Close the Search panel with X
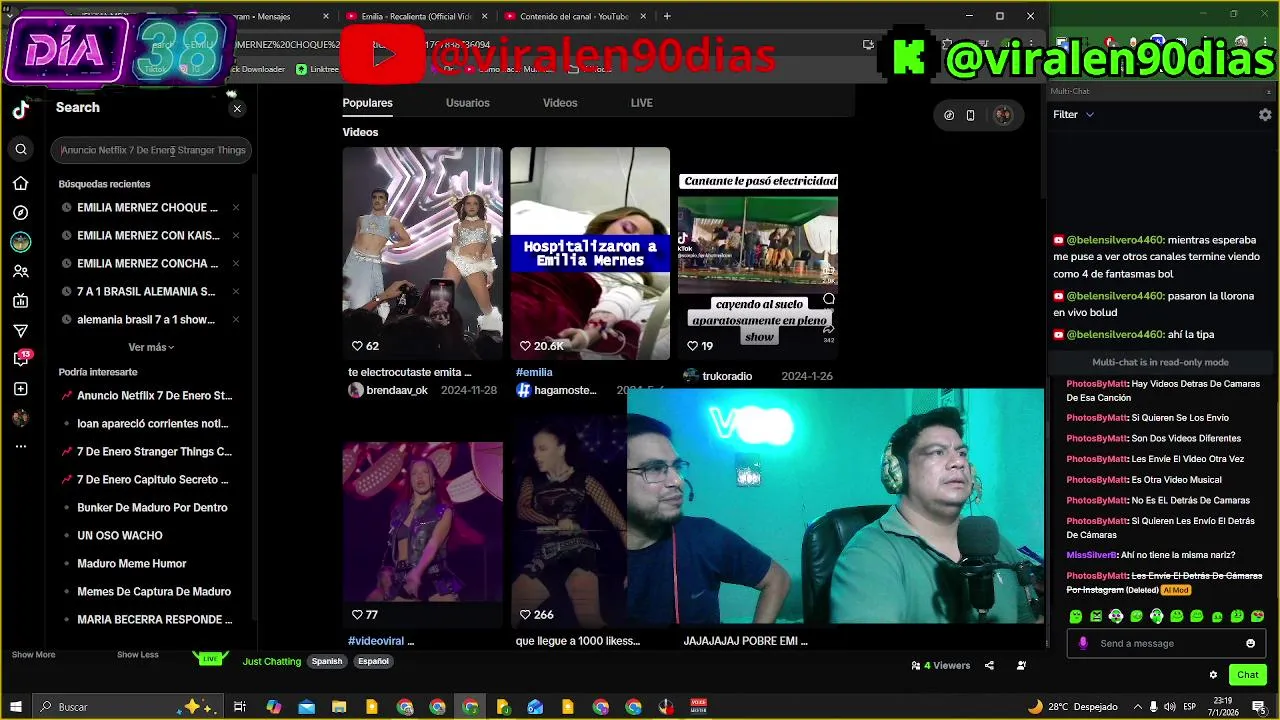The image size is (1280, 720). [237, 108]
